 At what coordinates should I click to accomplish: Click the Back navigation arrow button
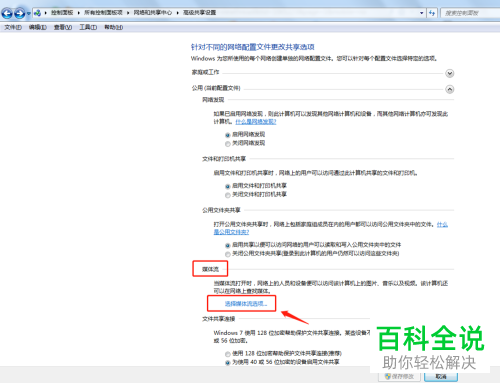(x=7, y=13)
